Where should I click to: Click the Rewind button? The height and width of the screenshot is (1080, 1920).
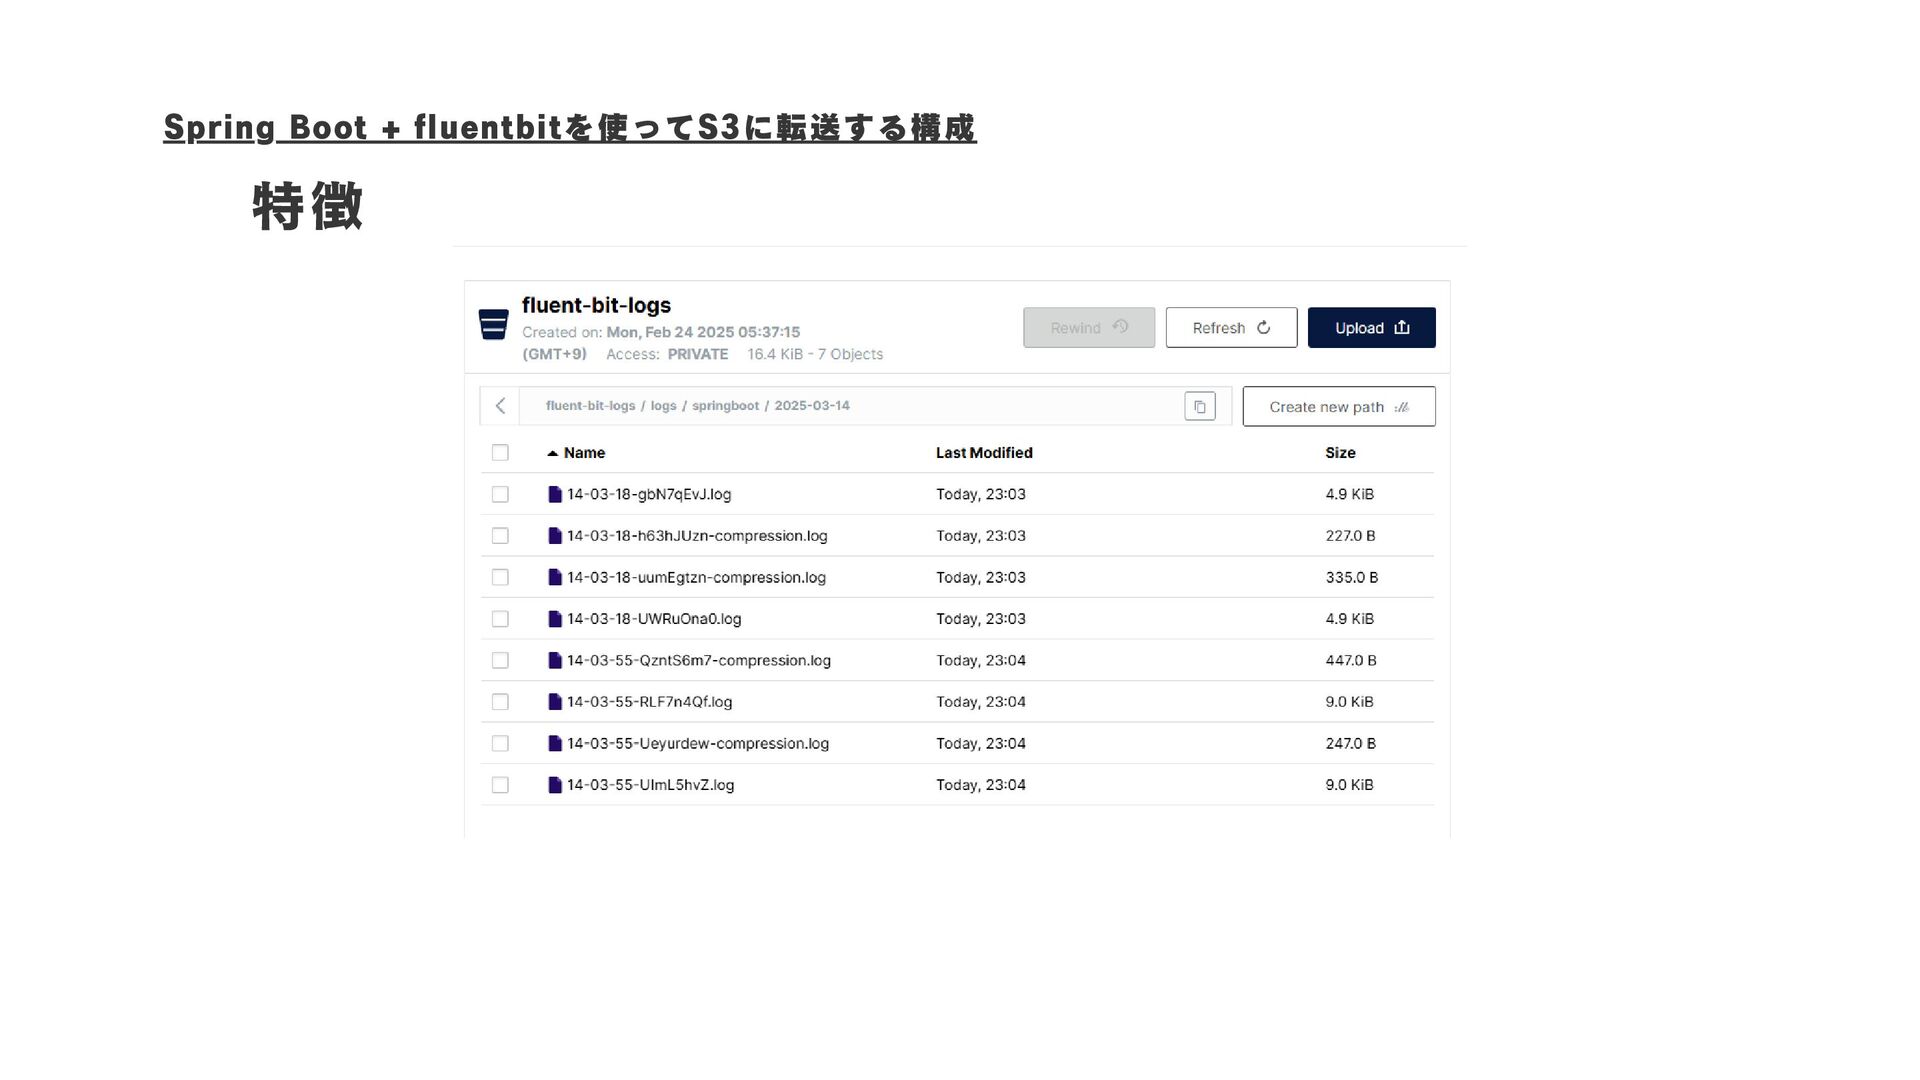click(1089, 327)
